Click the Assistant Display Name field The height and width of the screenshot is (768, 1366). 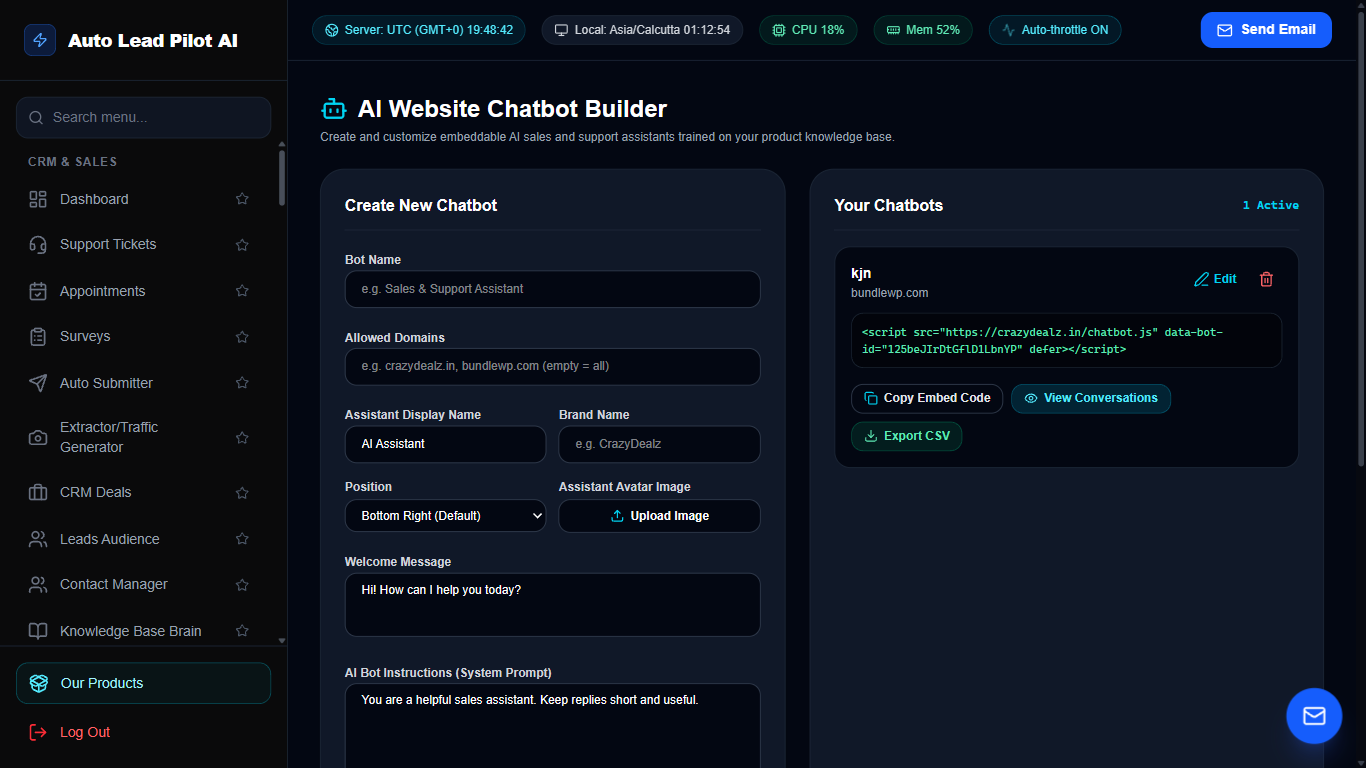tap(446, 444)
